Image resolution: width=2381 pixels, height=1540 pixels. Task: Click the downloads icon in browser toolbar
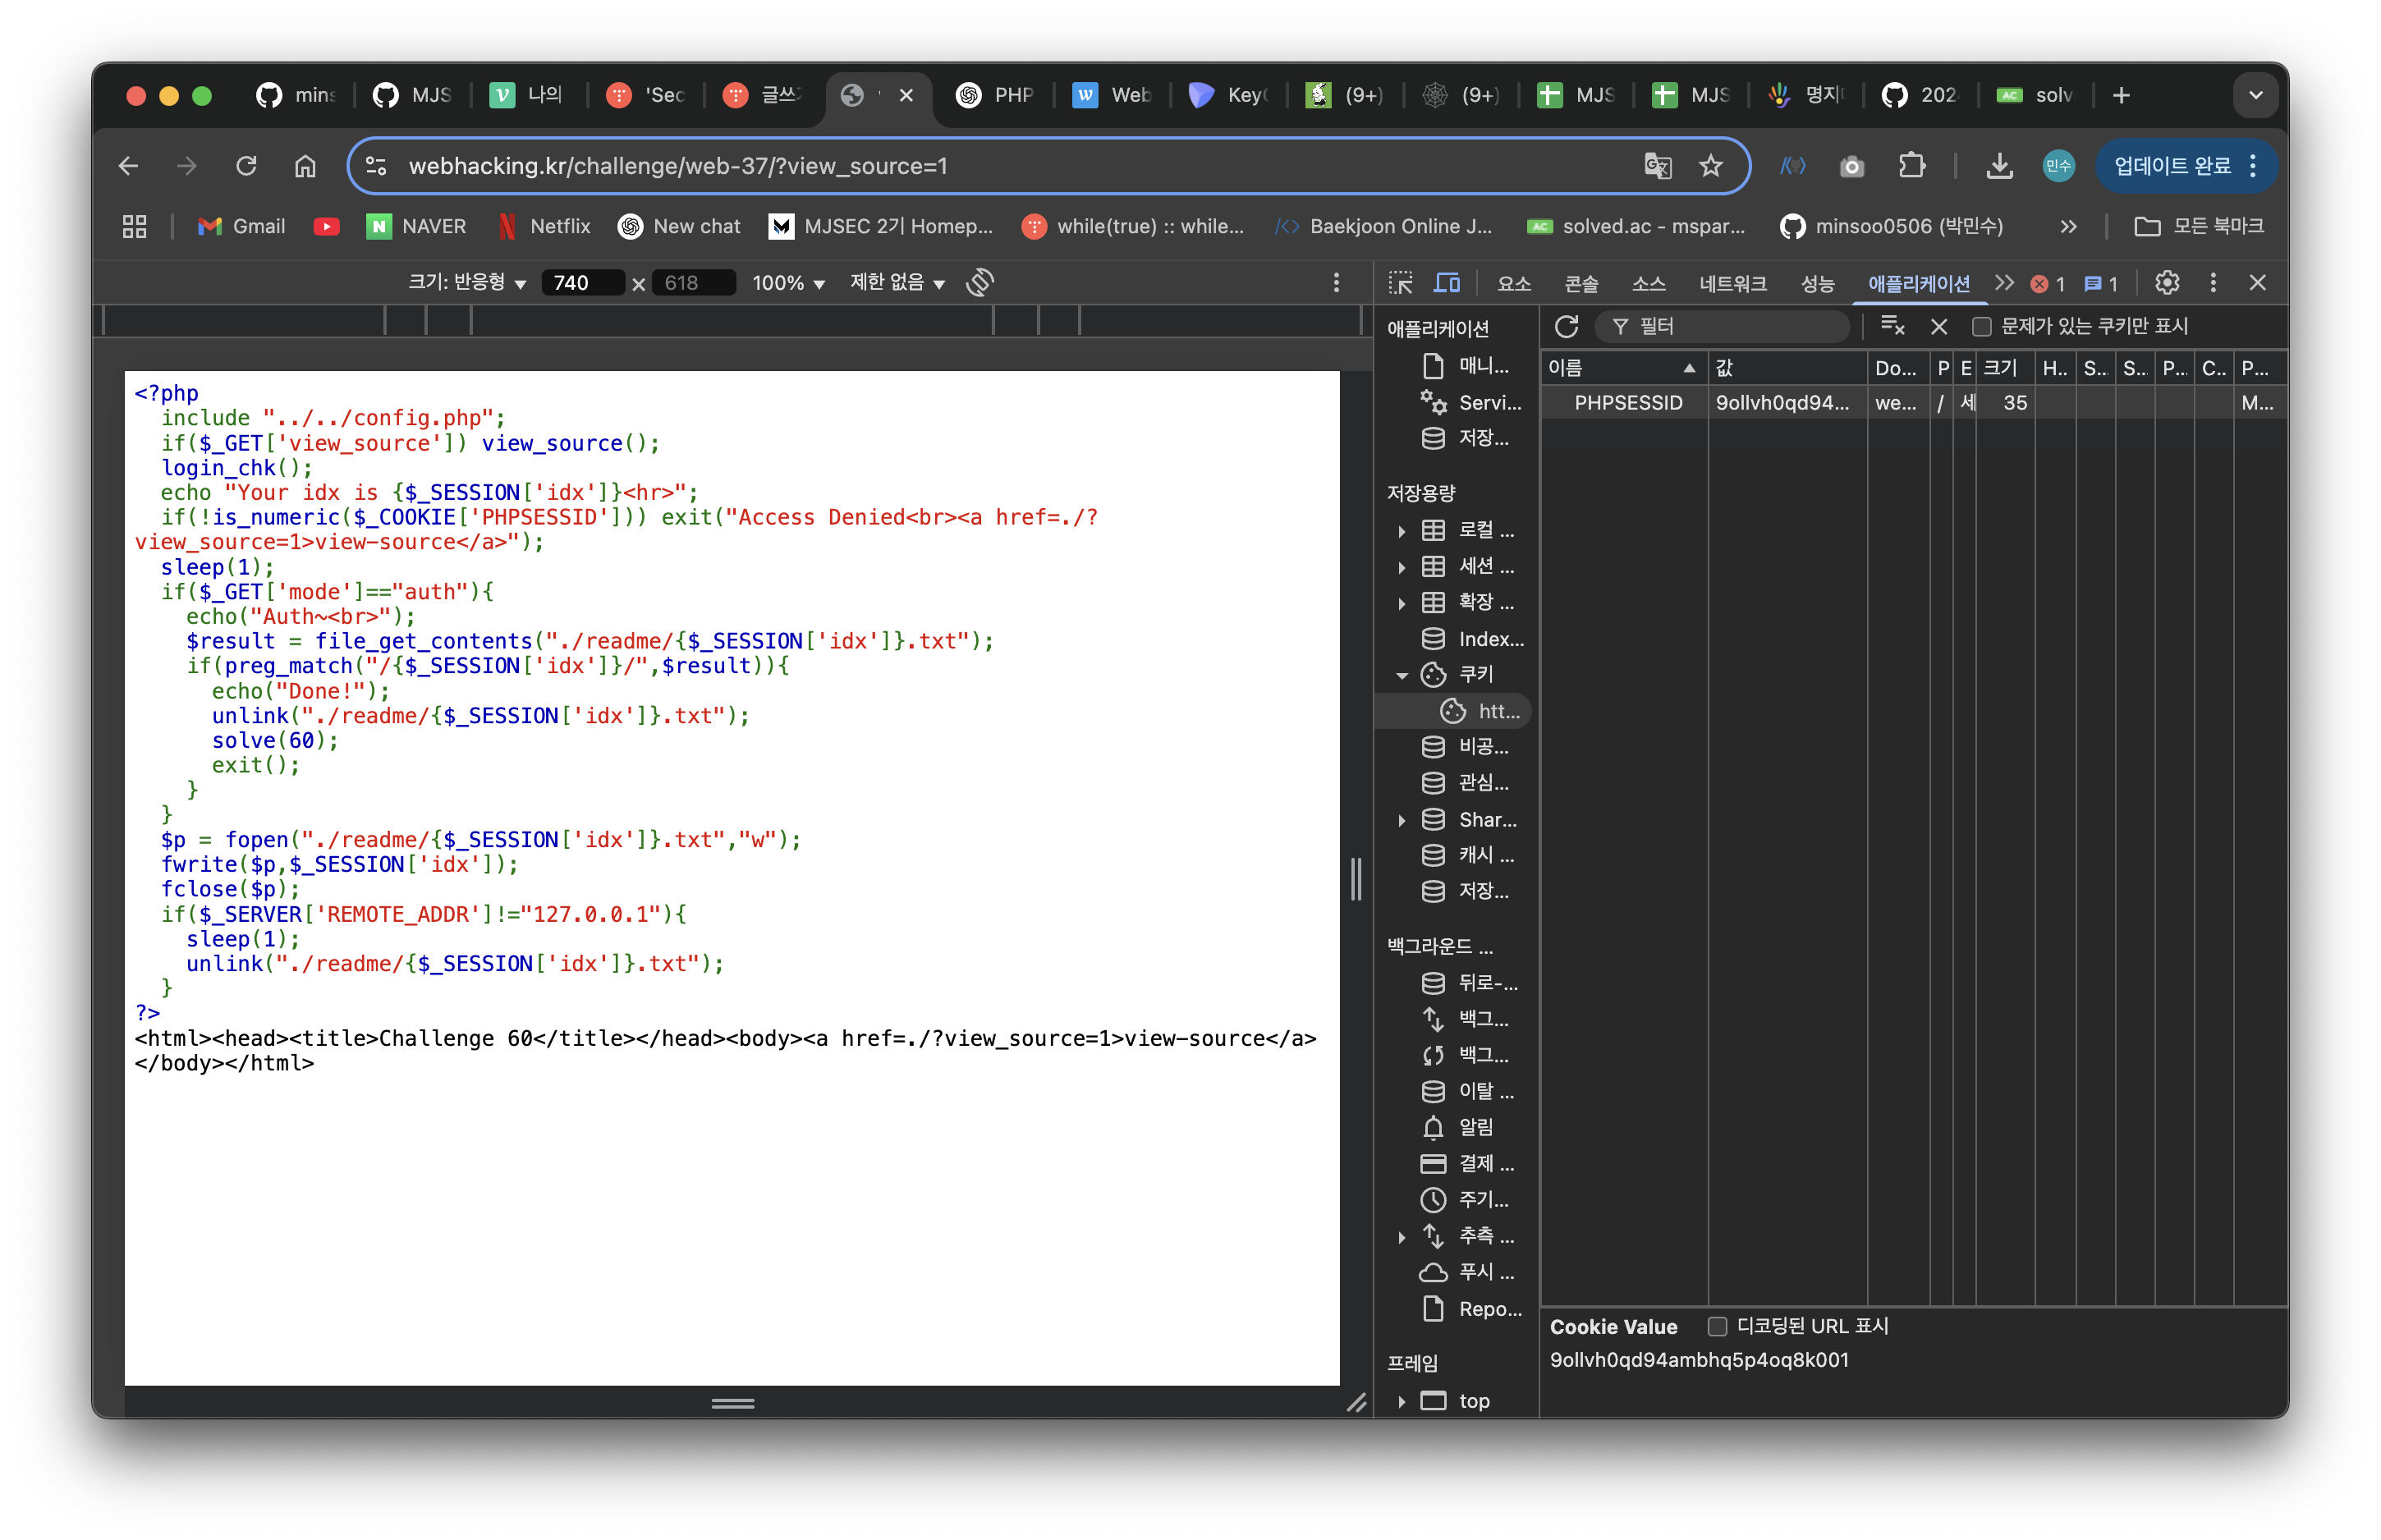click(x=1999, y=166)
